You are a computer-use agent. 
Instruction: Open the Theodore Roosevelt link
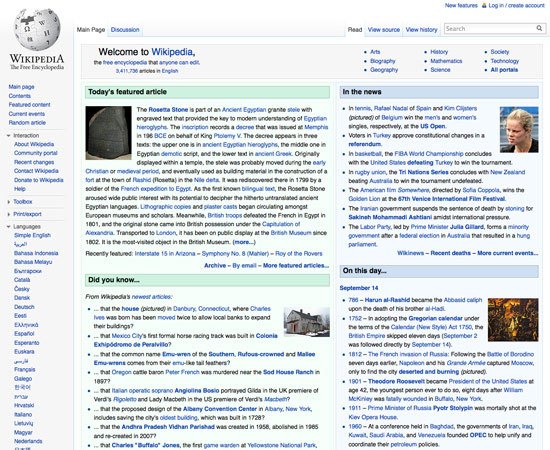tap(396, 381)
